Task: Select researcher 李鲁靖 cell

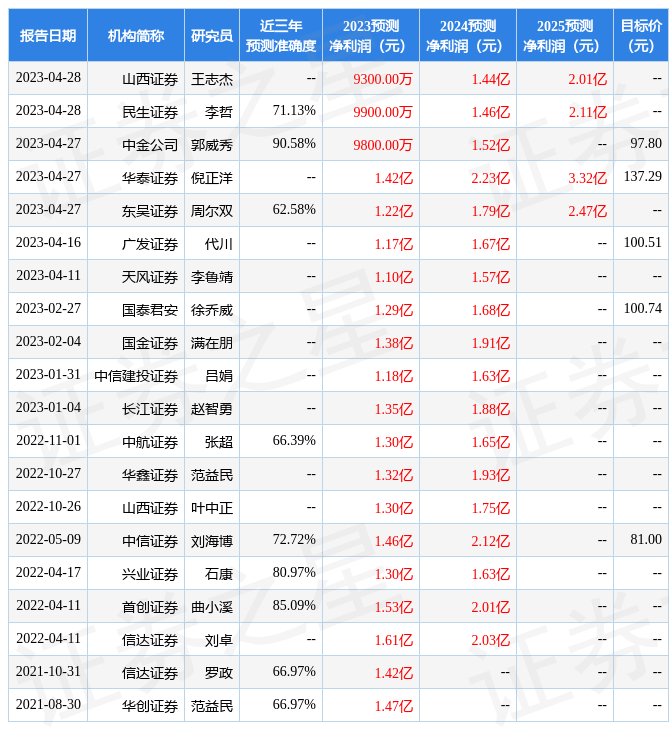Action: (212, 277)
